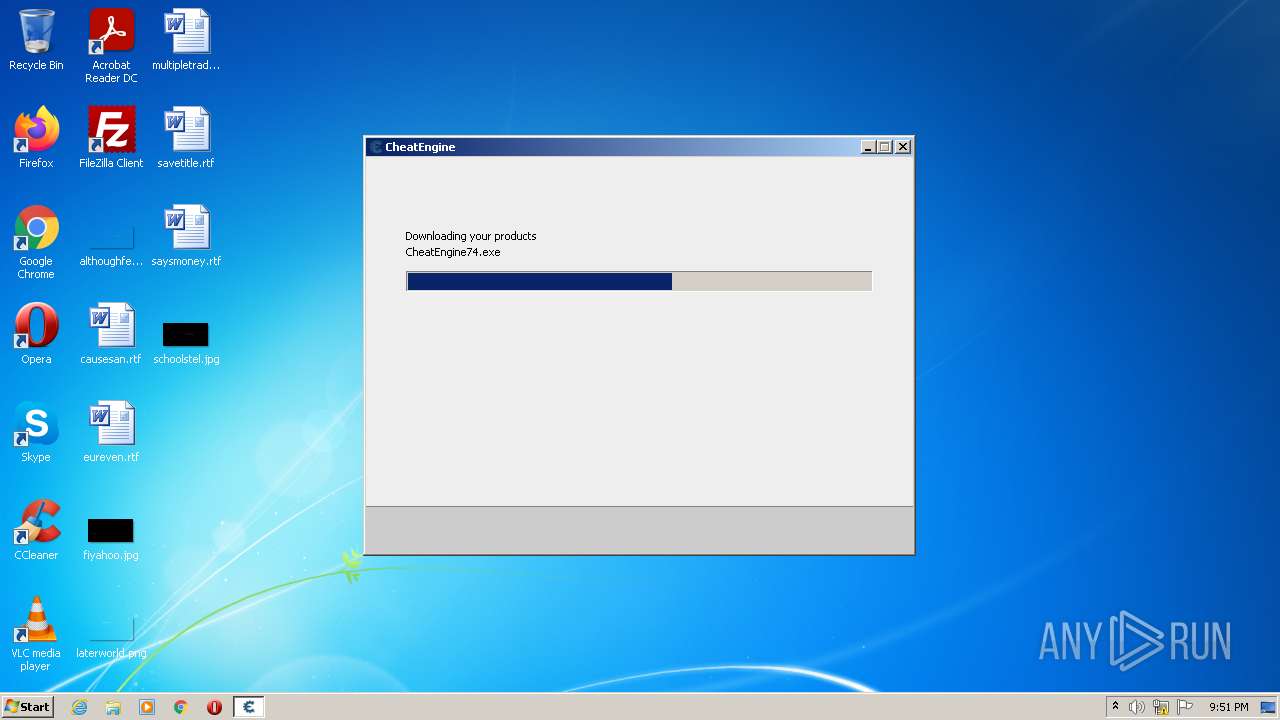Show hidden system tray icons
The height and width of the screenshot is (720, 1280).
(x=1115, y=707)
